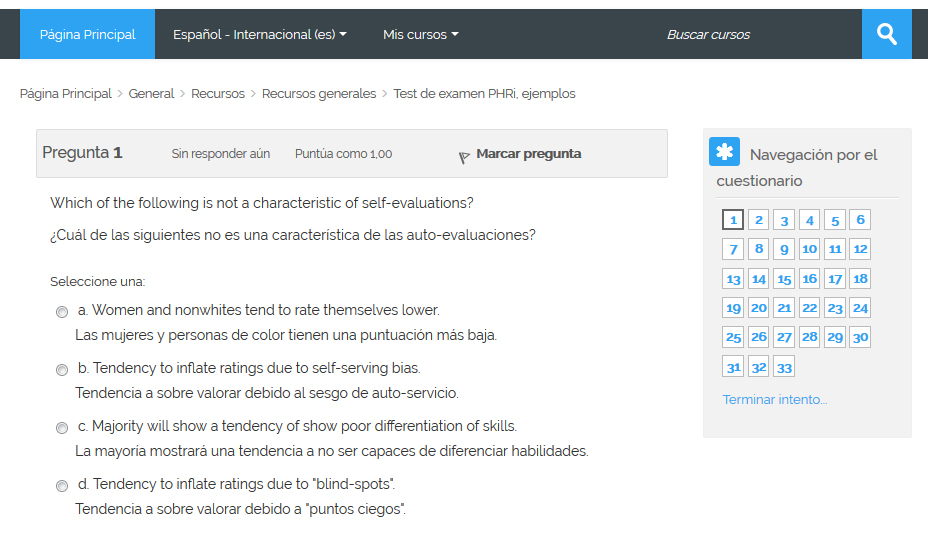
Task: Click the 'Sin responder aún' status text
Action: pyautogui.click(x=221, y=154)
